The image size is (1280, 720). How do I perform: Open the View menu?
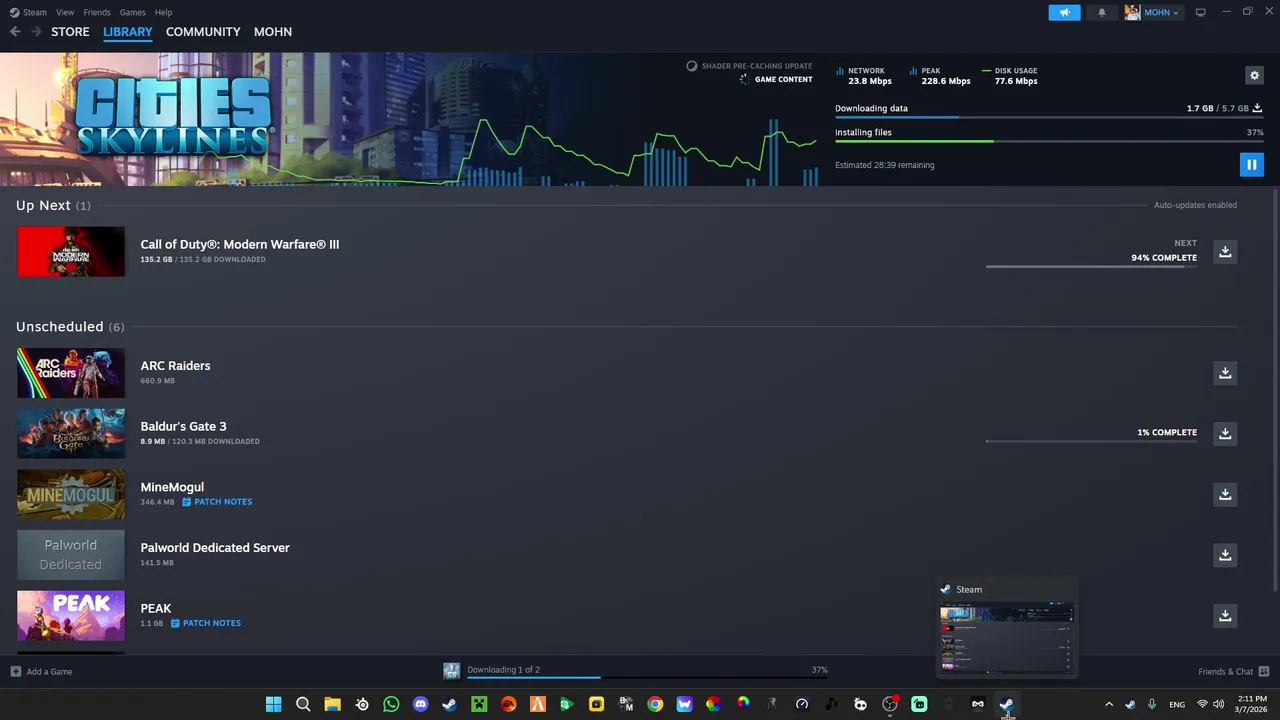(x=65, y=12)
